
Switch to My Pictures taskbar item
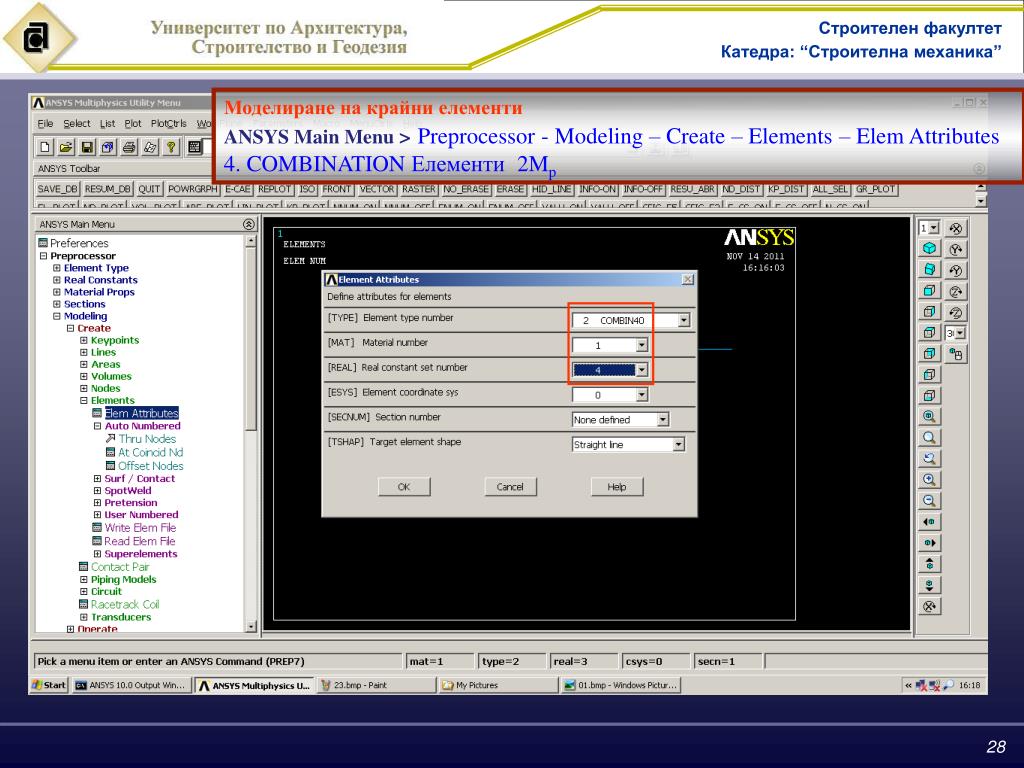tap(499, 685)
